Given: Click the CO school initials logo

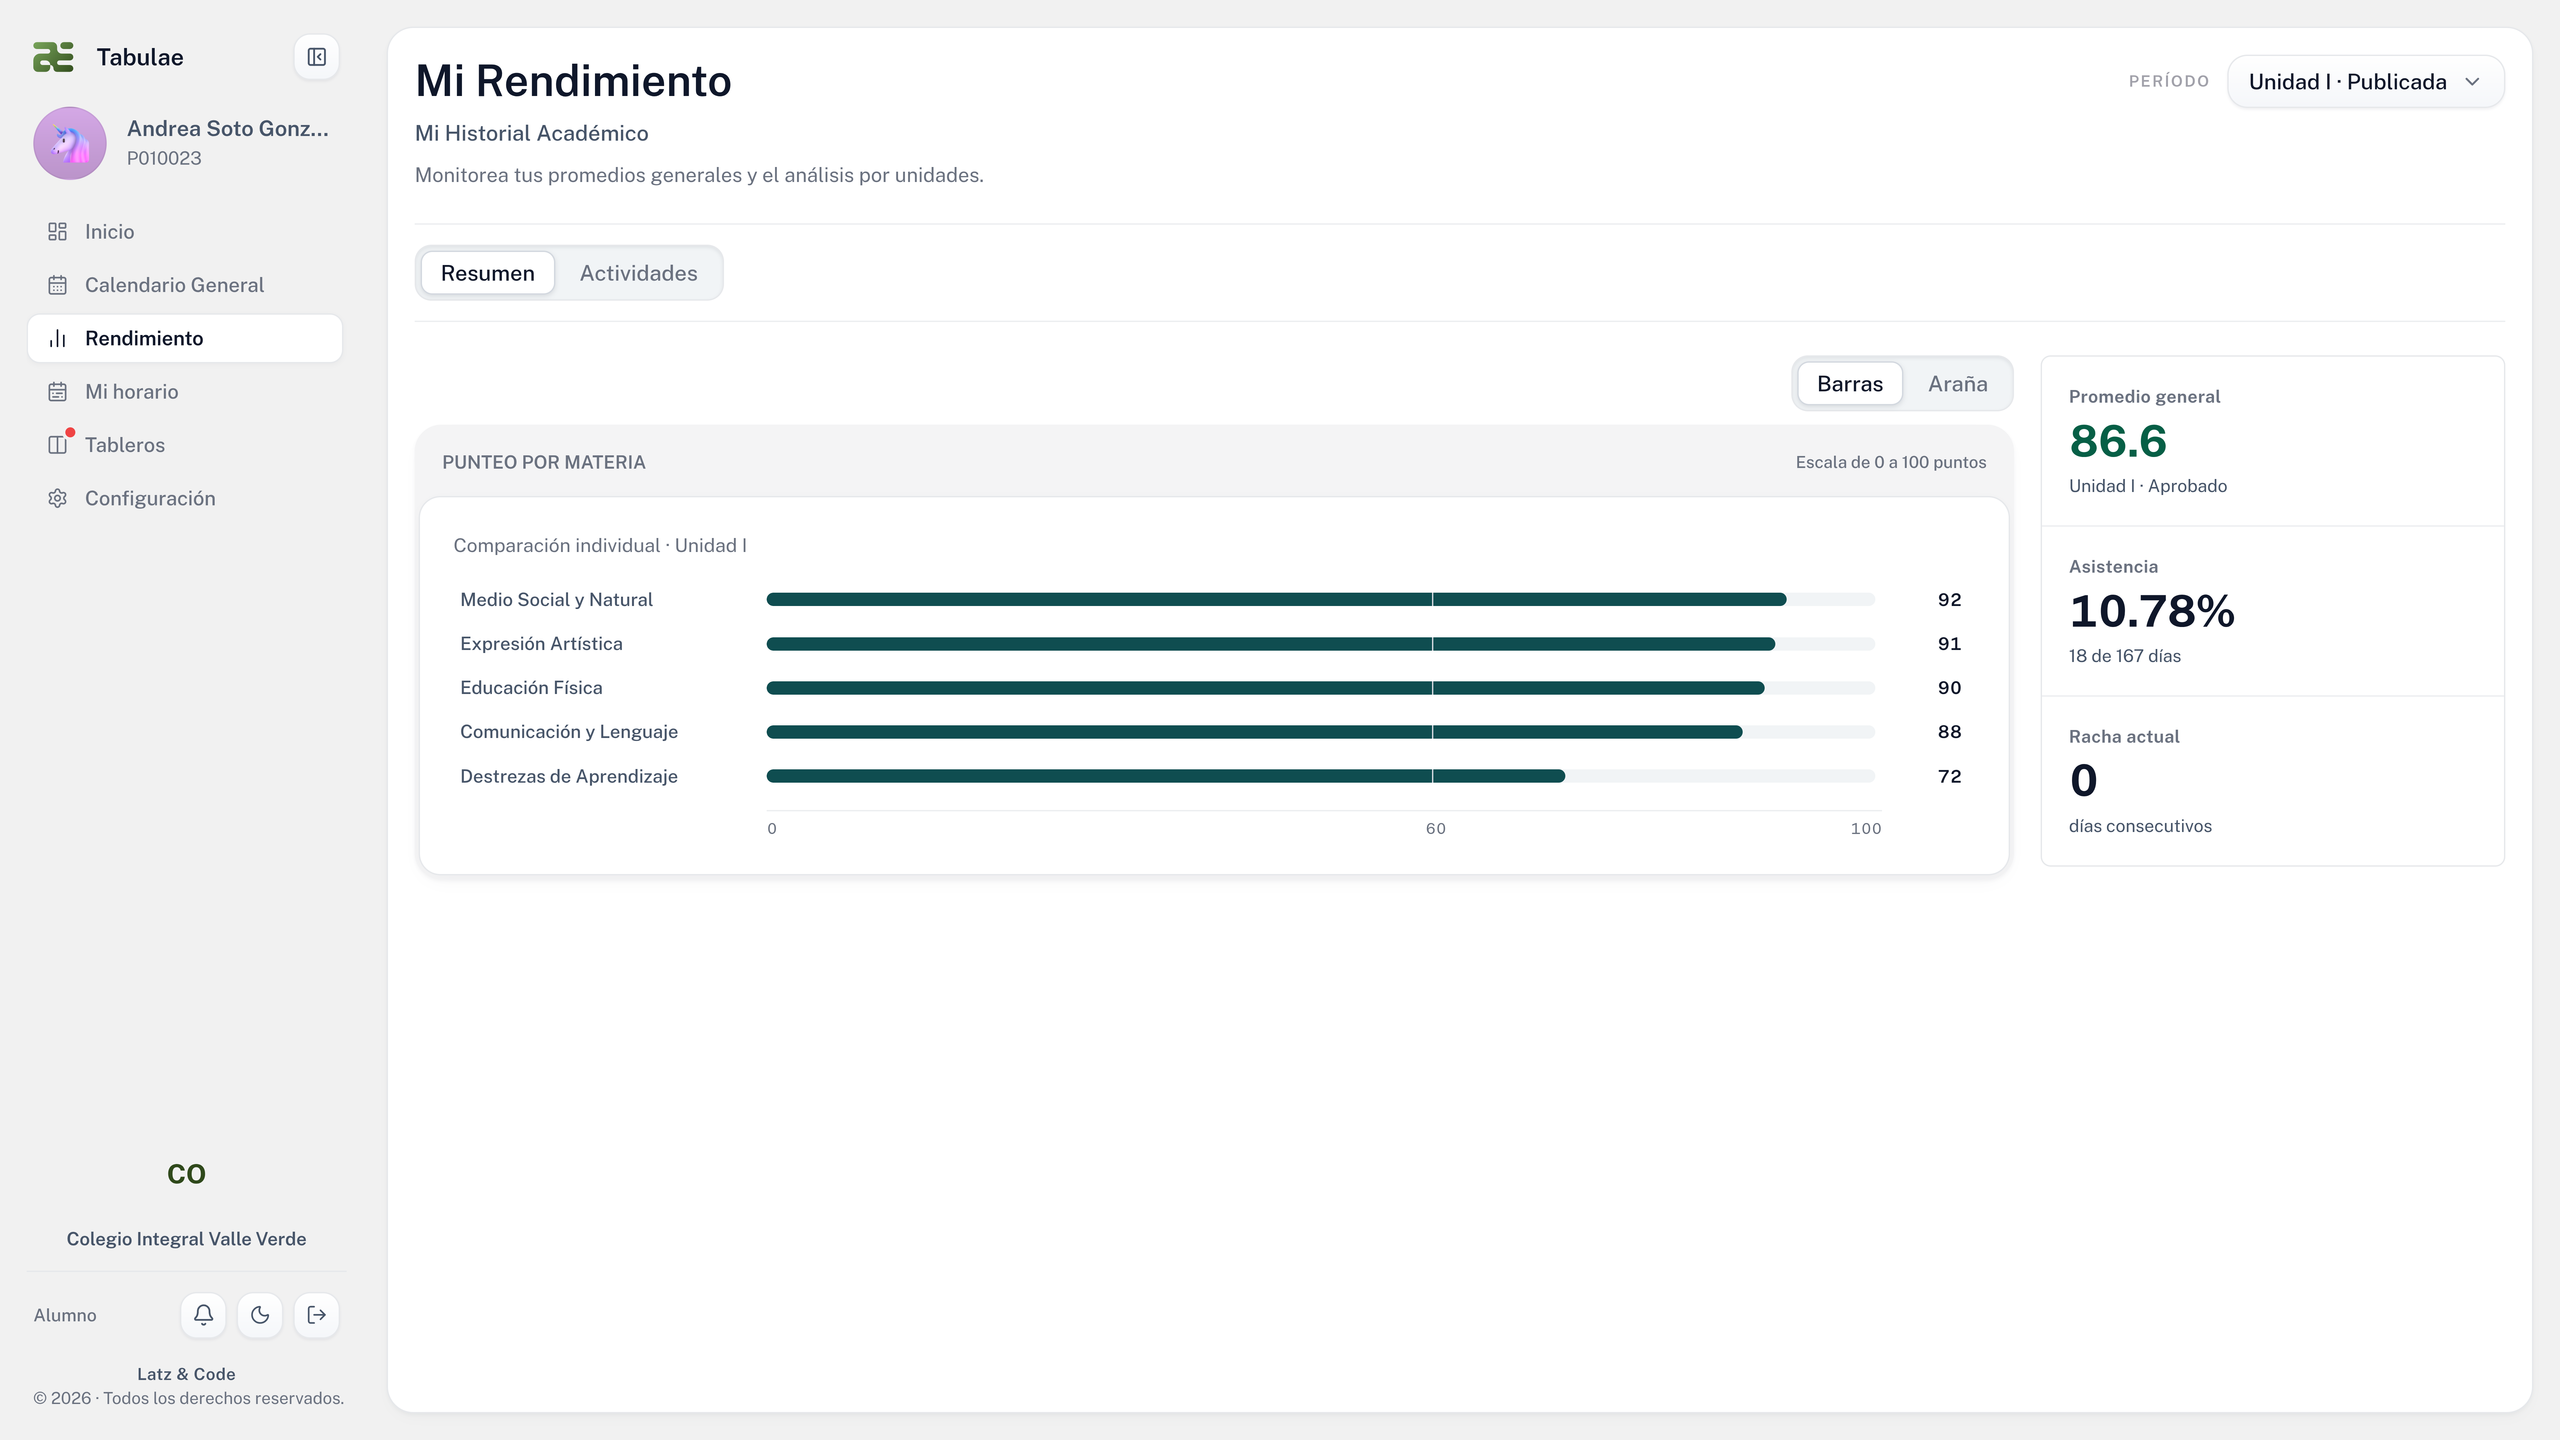Looking at the screenshot, I should [x=186, y=1174].
